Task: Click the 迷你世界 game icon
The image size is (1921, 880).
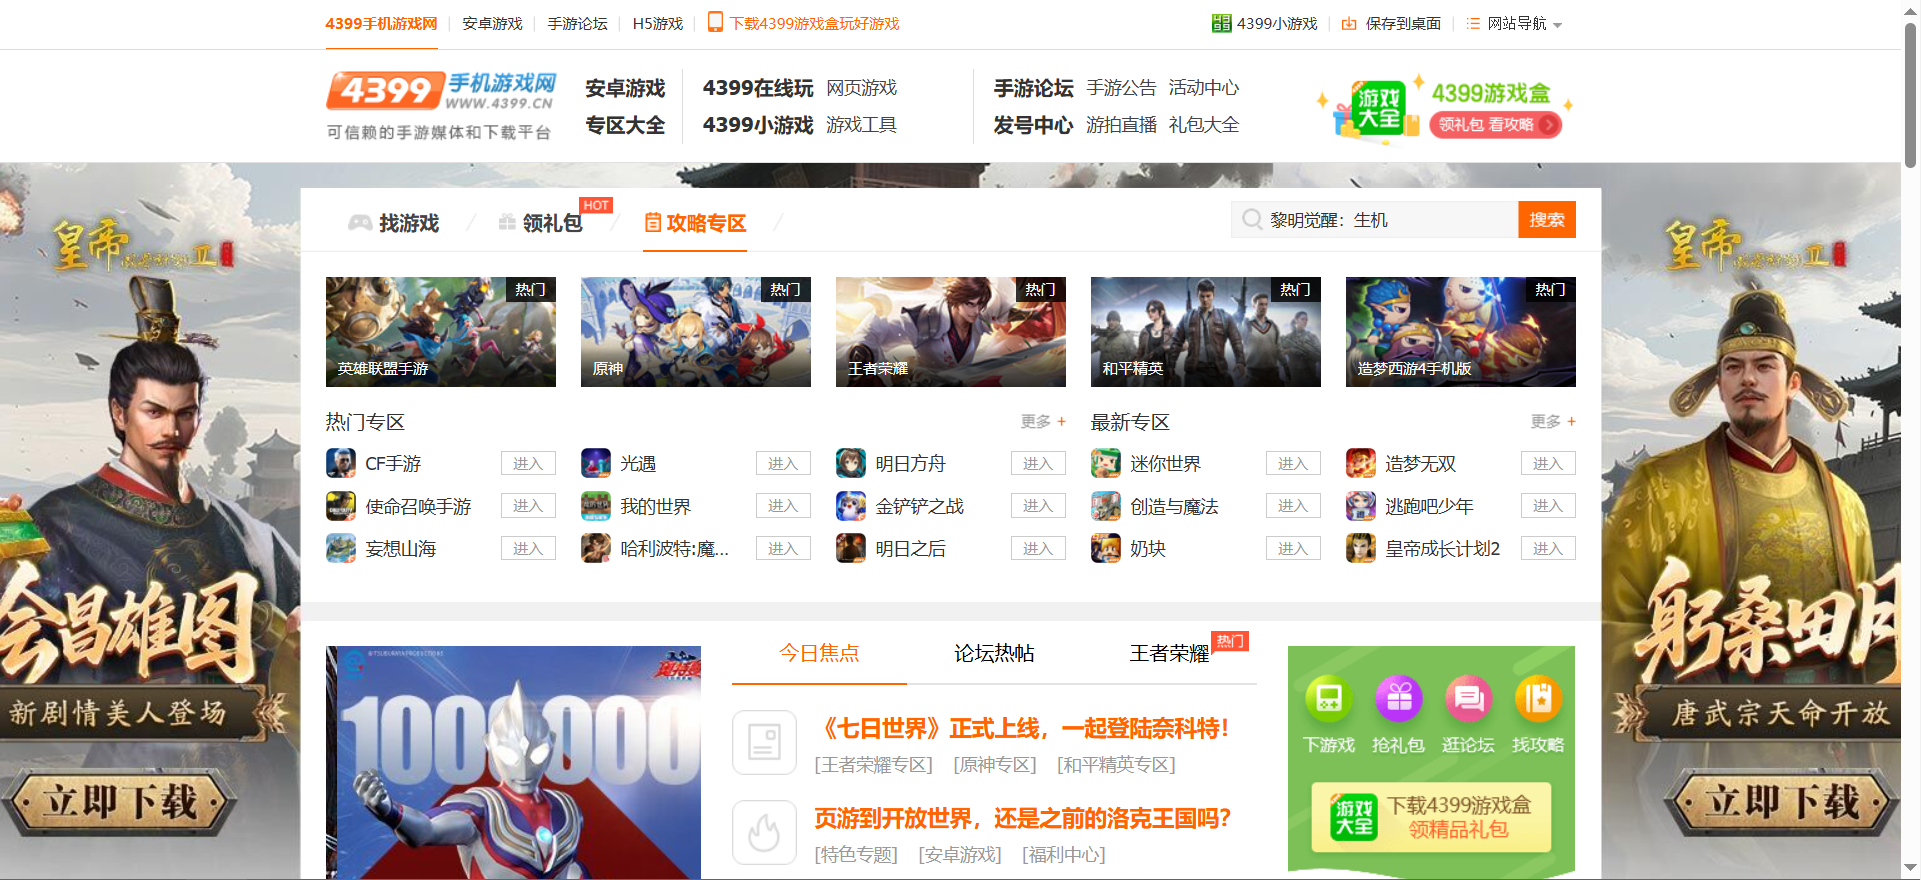Action: point(1106,463)
